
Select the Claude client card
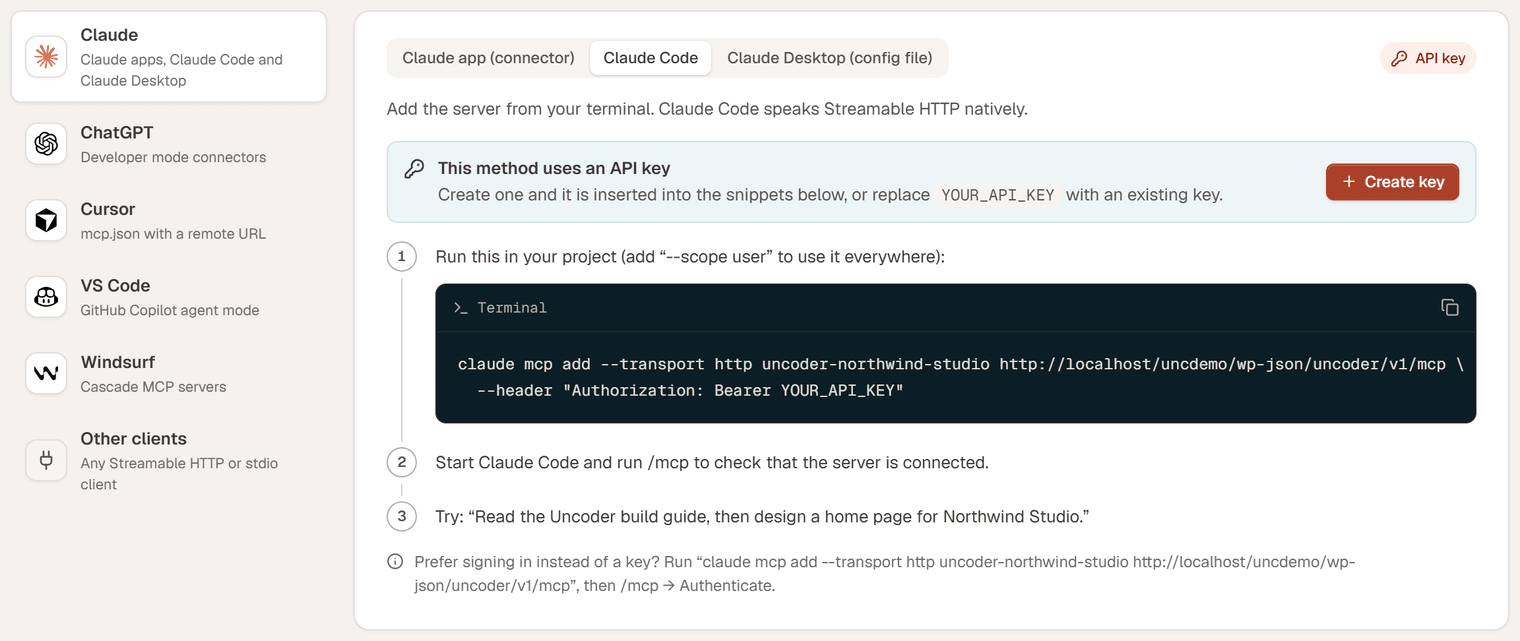coord(169,57)
